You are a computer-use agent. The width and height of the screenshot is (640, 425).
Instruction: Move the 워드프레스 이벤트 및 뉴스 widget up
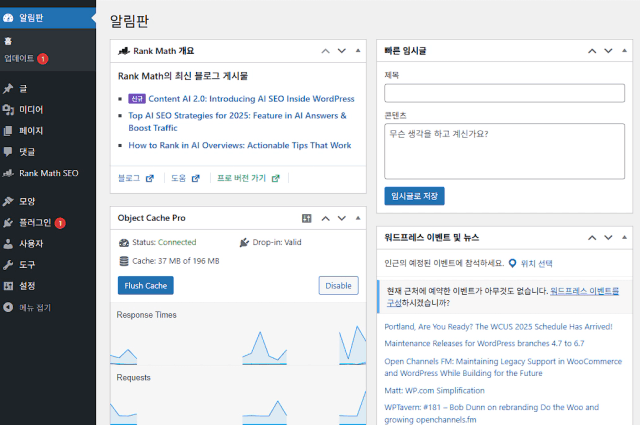coord(592,238)
